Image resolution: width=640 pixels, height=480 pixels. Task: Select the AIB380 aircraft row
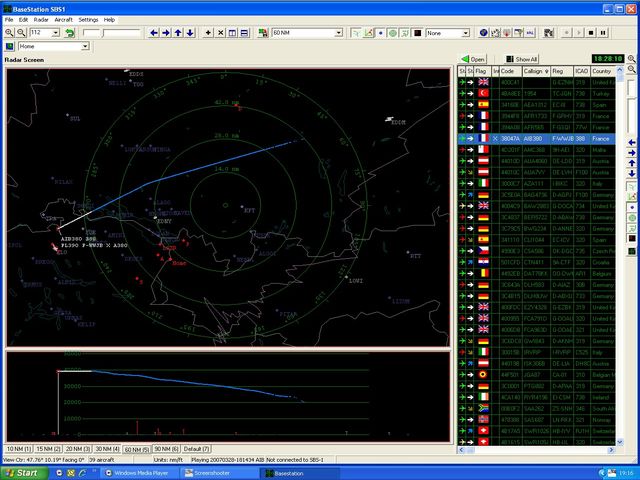536,139
